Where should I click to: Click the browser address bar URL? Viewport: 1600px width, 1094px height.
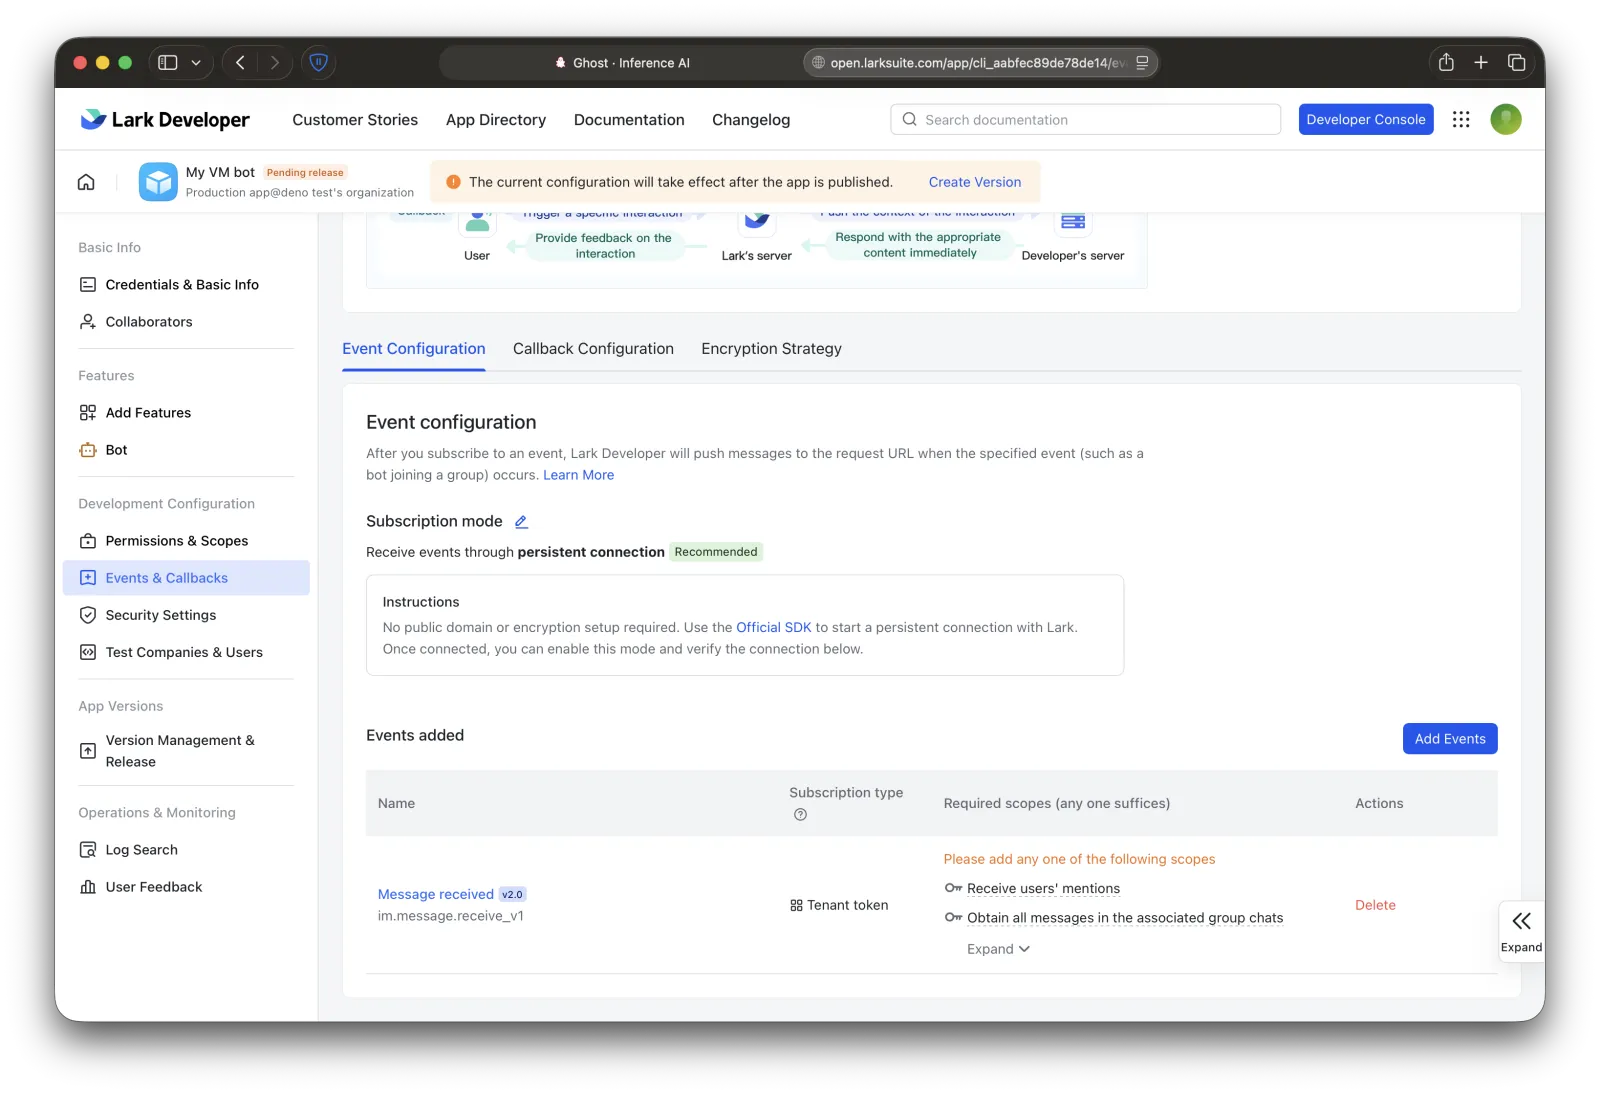(x=980, y=63)
